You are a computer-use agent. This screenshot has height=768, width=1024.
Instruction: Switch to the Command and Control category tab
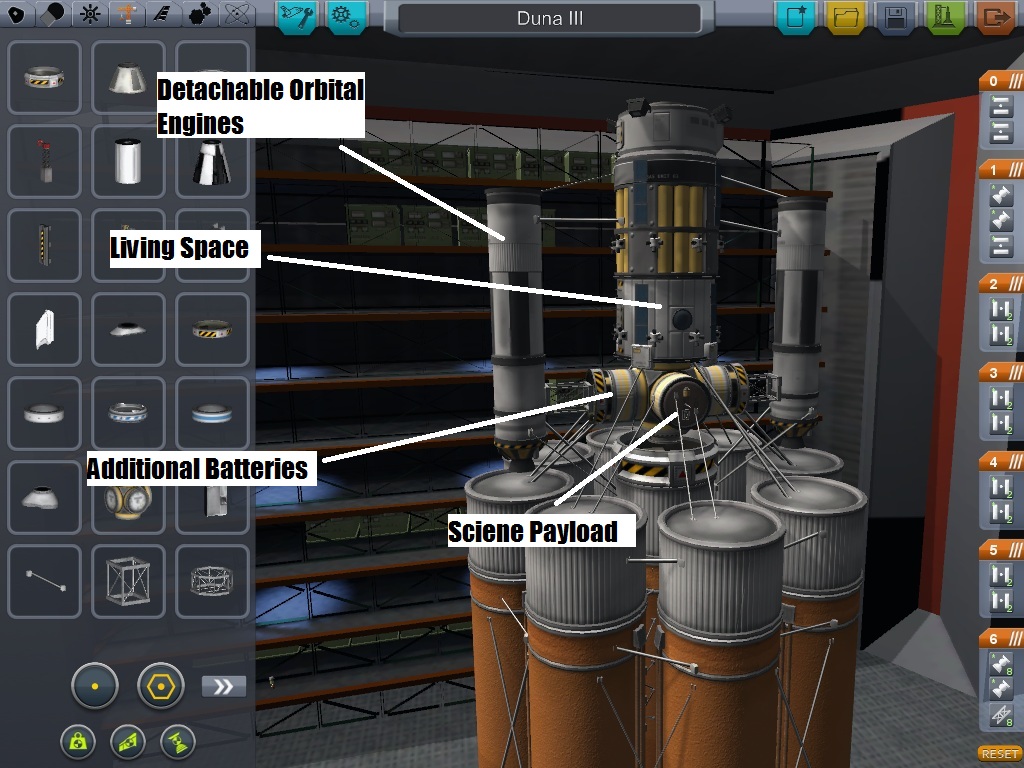tap(90, 14)
